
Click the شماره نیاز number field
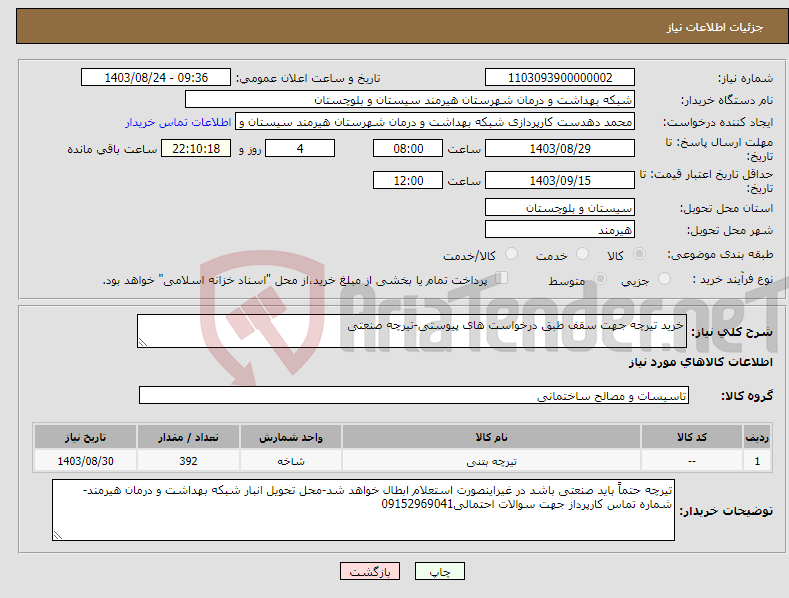(x=560, y=78)
